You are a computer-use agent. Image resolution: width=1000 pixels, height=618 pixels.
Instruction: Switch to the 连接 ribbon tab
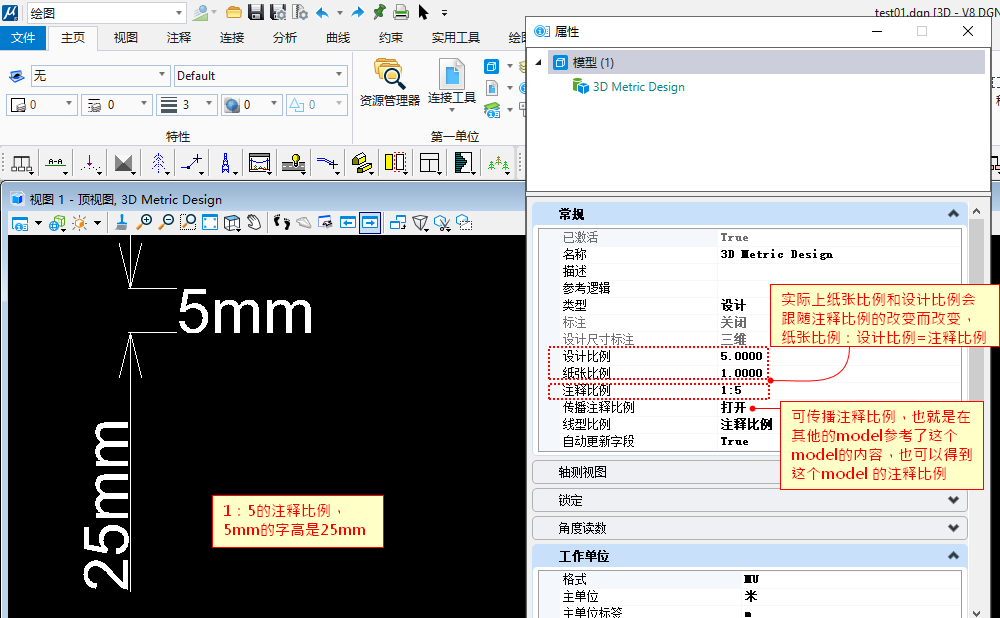tap(232, 38)
